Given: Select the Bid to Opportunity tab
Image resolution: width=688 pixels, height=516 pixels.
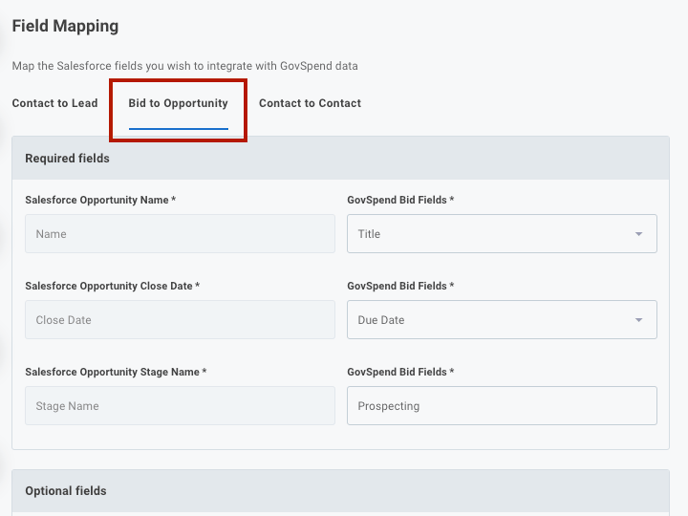Looking at the screenshot, I should [178, 103].
